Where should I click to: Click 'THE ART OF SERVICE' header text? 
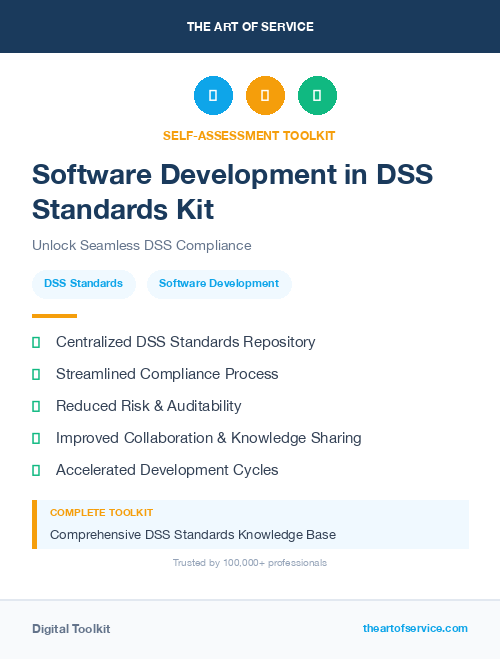click(x=250, y=27)
